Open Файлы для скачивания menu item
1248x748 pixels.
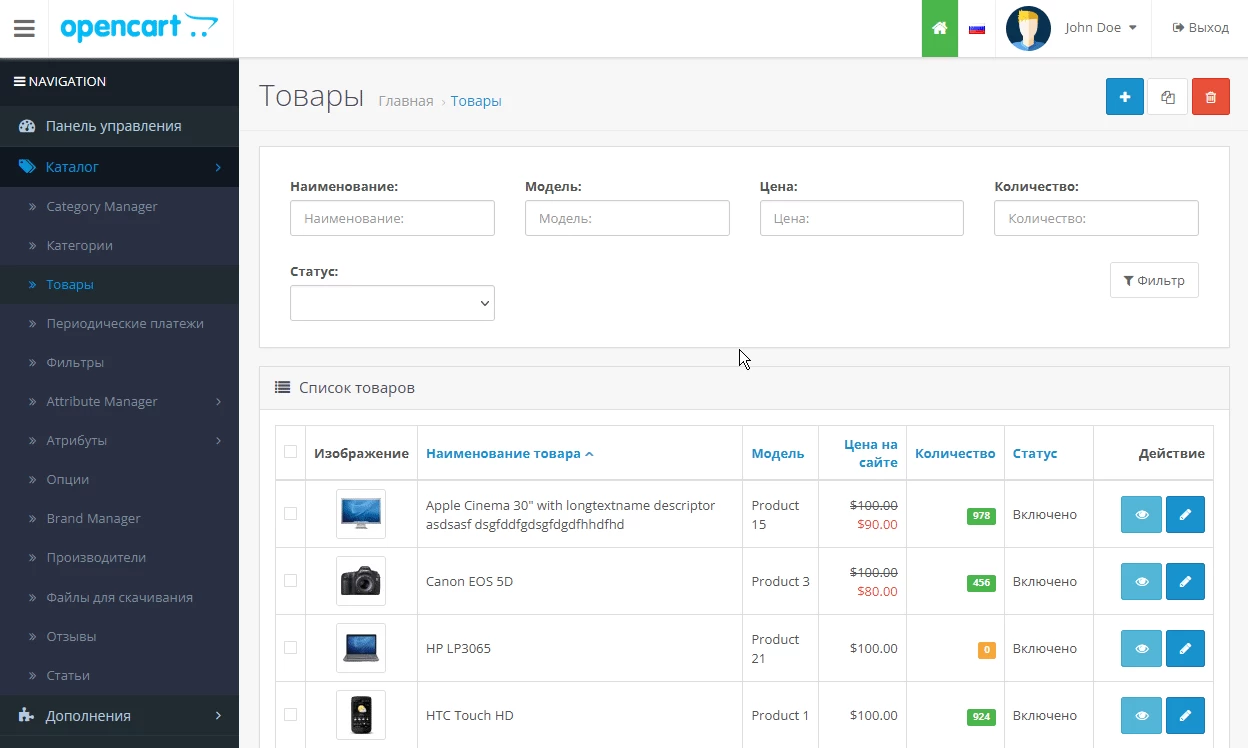(119, 597)
